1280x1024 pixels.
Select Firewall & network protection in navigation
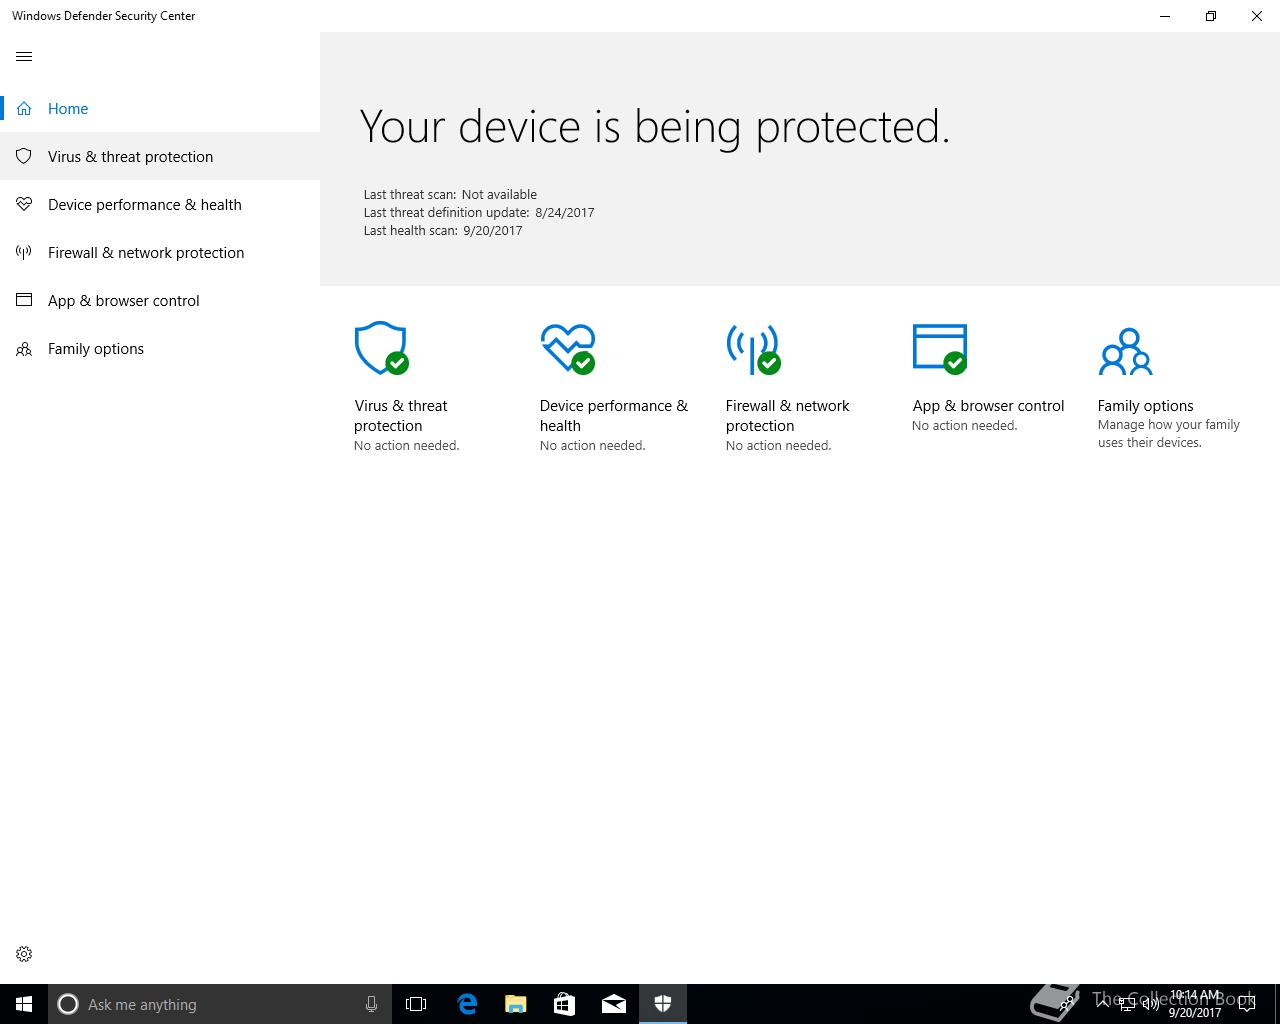[x=160, y=252]
